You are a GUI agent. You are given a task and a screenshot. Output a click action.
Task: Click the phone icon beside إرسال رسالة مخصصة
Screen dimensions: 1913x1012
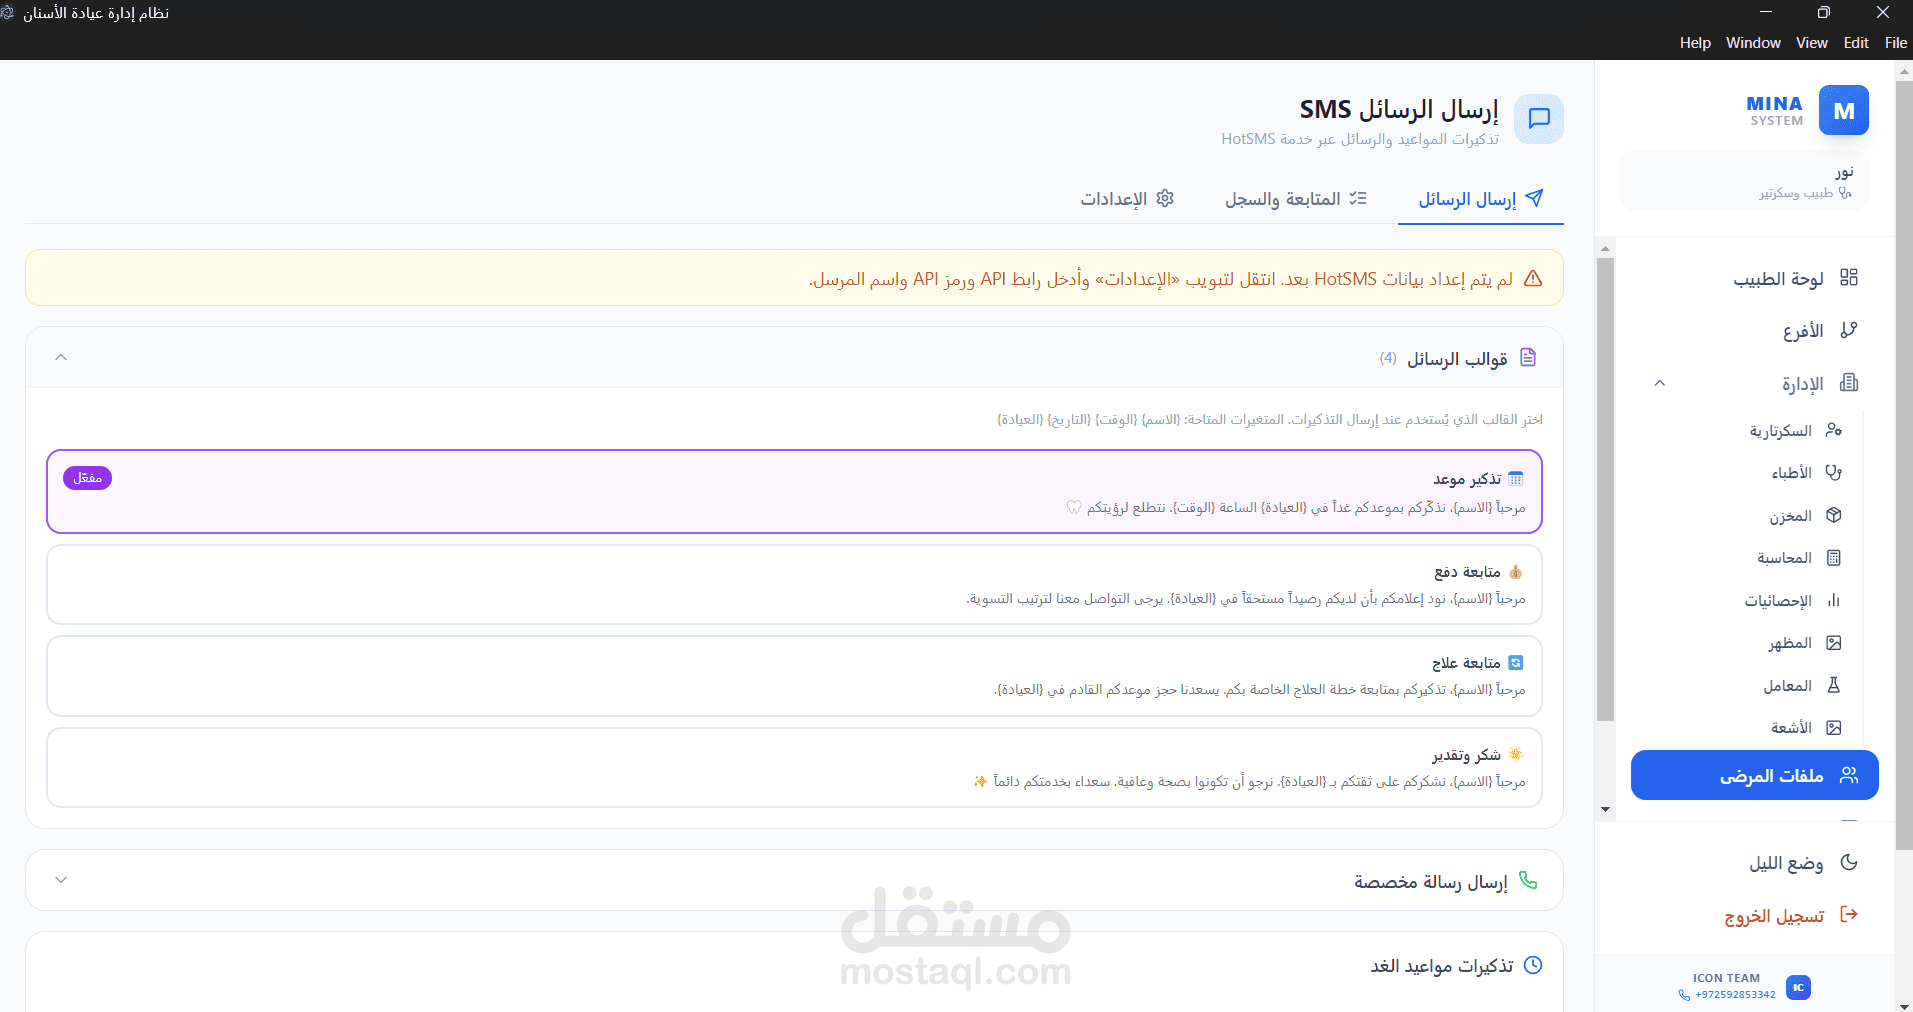click(x=1528, y=880)
